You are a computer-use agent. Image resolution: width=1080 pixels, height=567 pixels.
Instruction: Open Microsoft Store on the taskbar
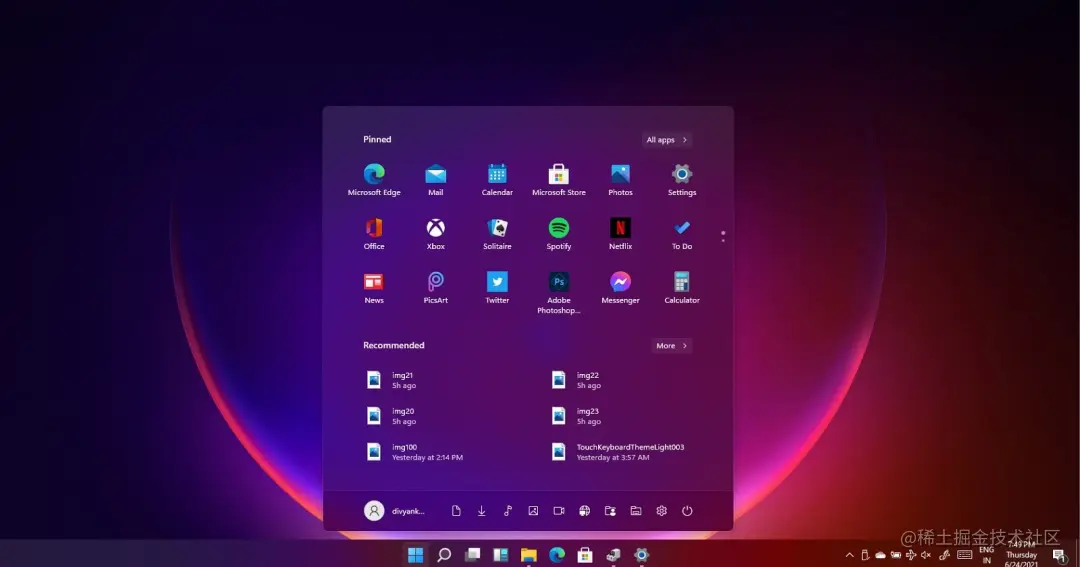[x=585, y=555]
